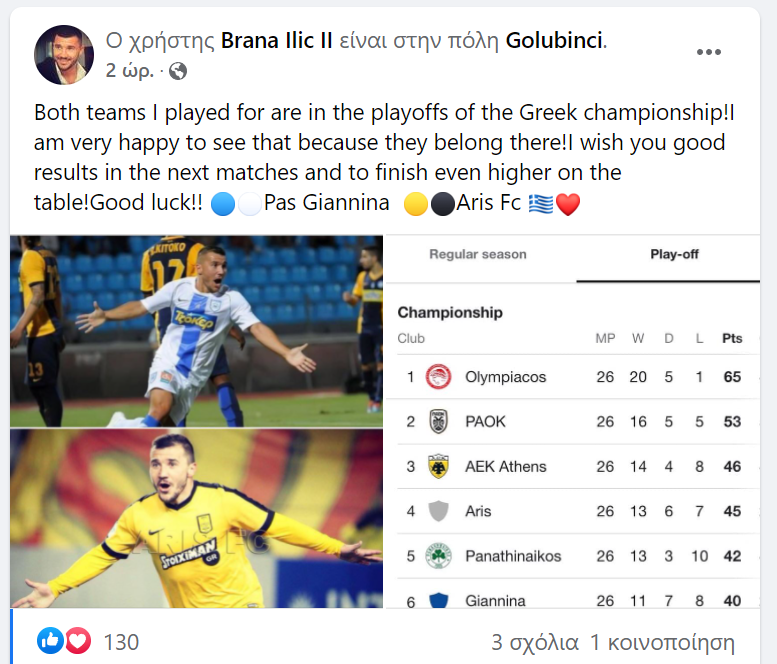The image size is (777, 664).
Task: Show who reacted via 130 count
Action: click(x=121, y=642)
